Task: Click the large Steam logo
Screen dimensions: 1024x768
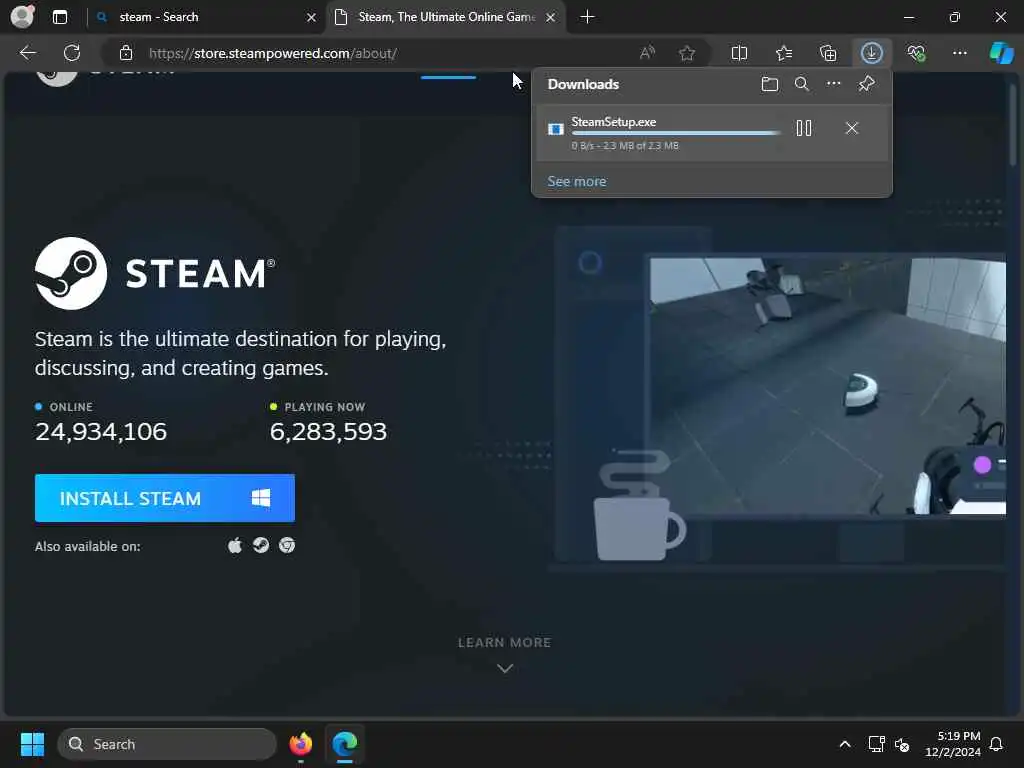Action: tap(155, 273)
